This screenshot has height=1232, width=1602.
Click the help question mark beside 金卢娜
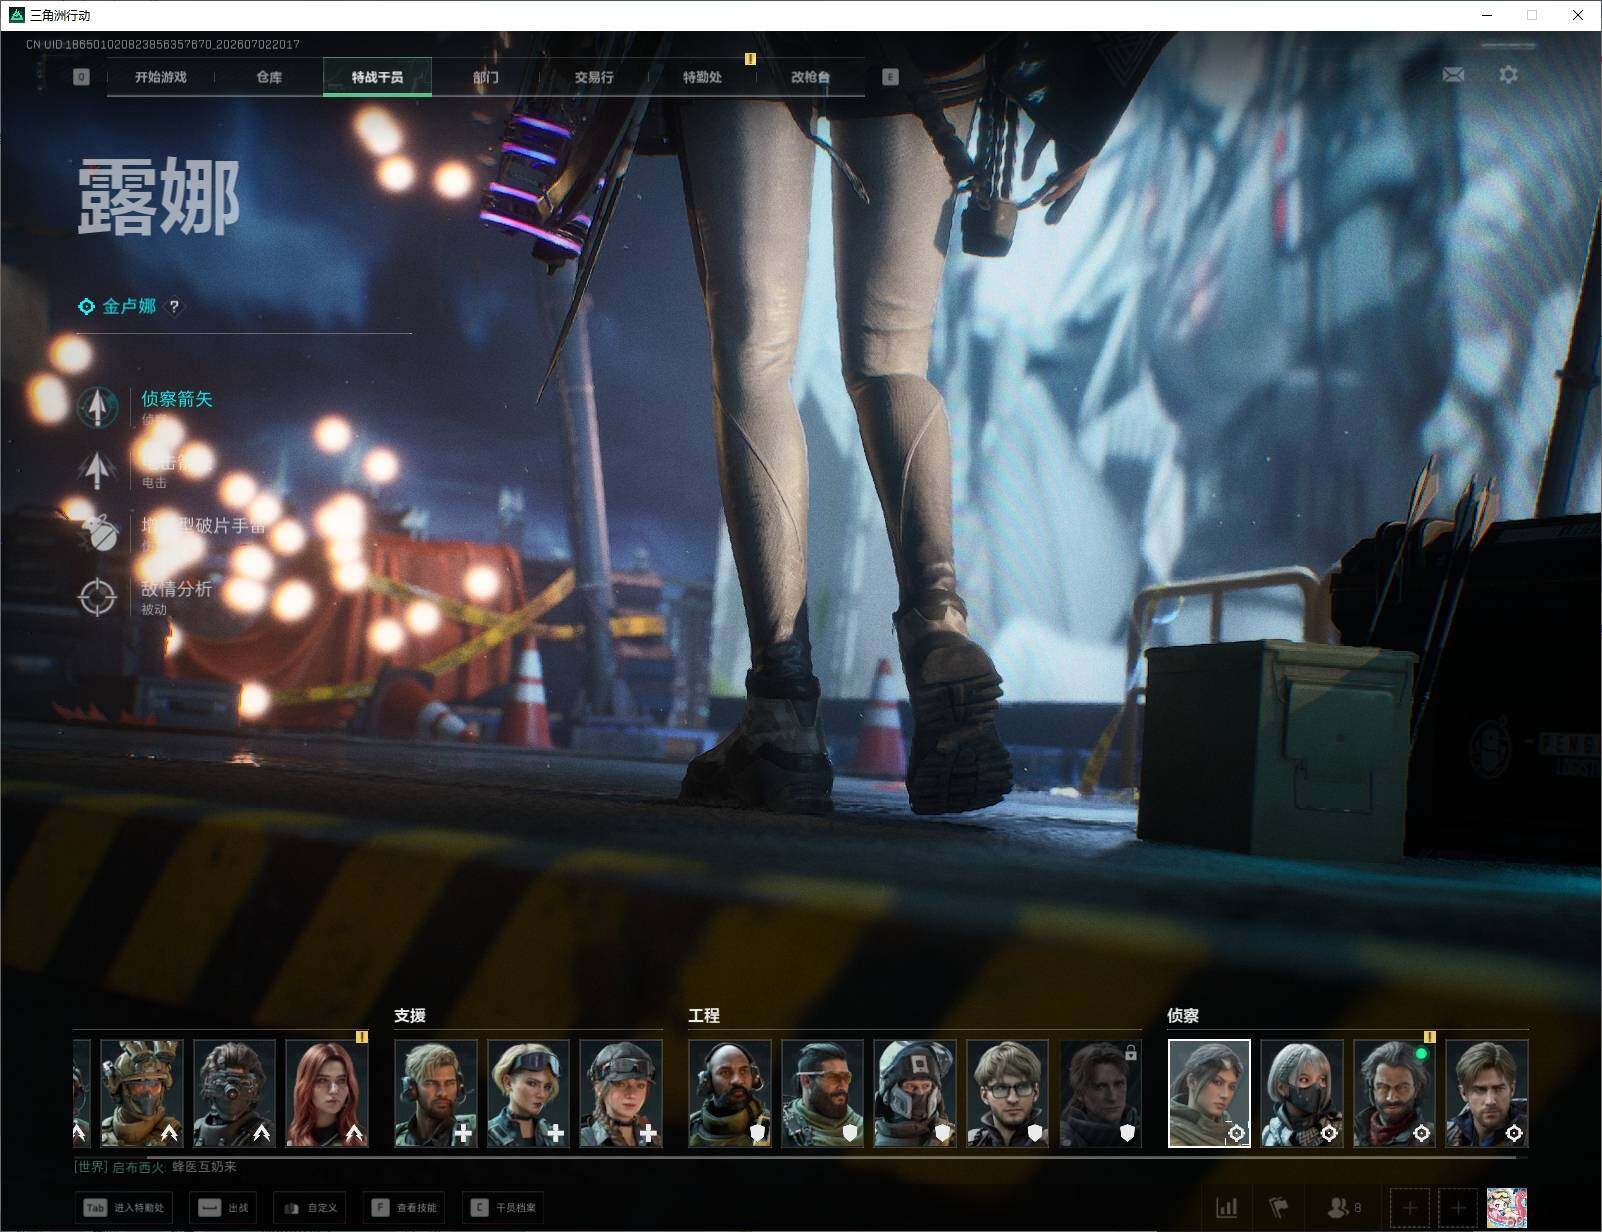[174, 307]
